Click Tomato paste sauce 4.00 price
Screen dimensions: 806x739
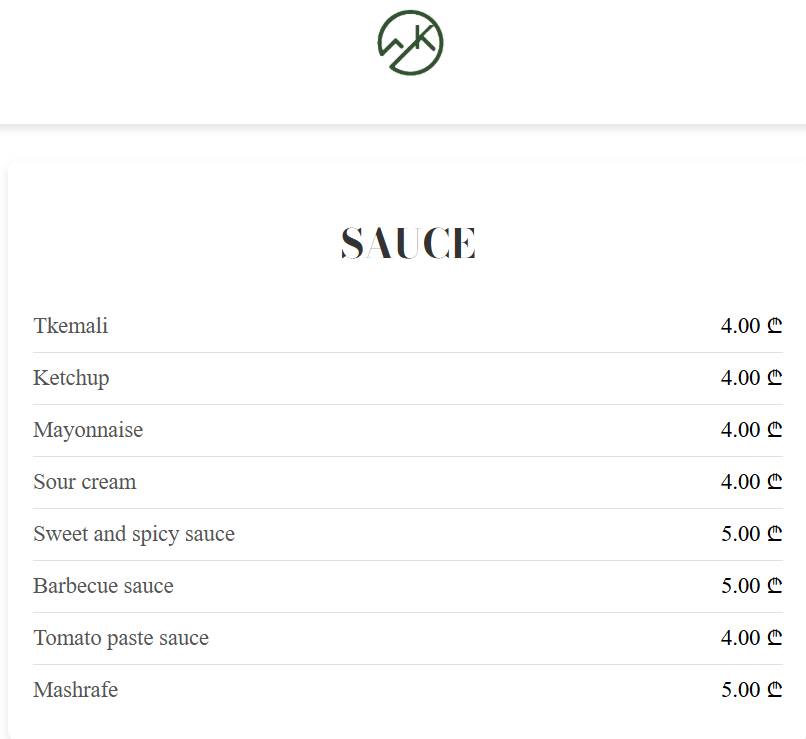click(752, 638)
